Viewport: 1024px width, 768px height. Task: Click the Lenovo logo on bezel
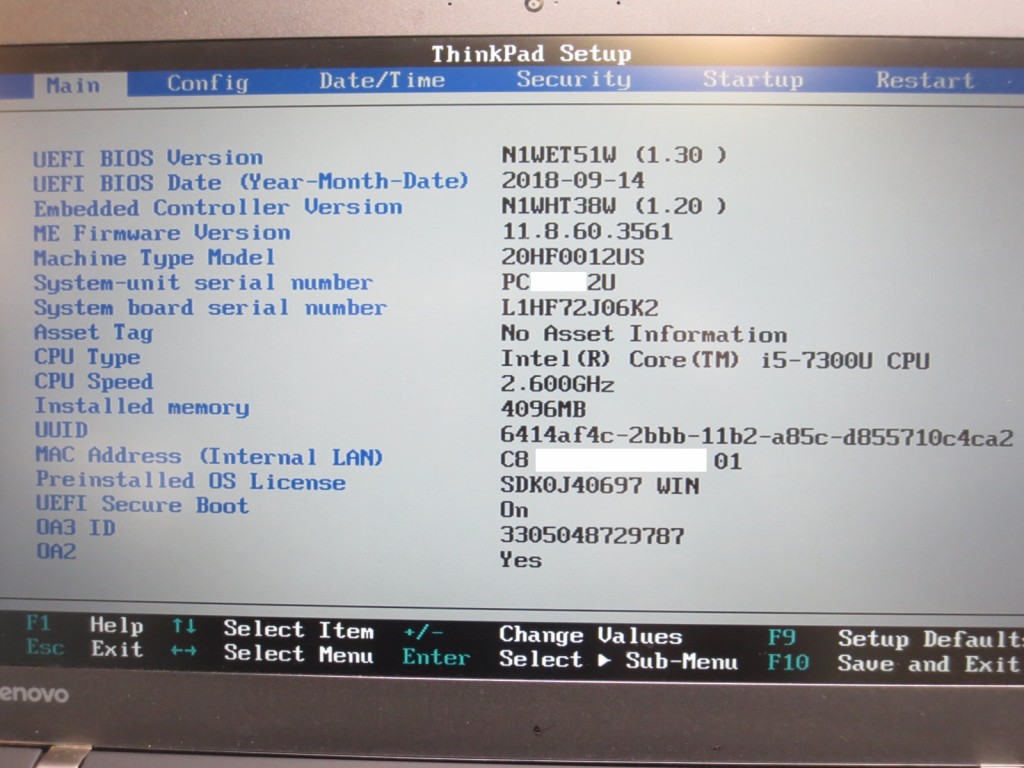pos(34,694)
